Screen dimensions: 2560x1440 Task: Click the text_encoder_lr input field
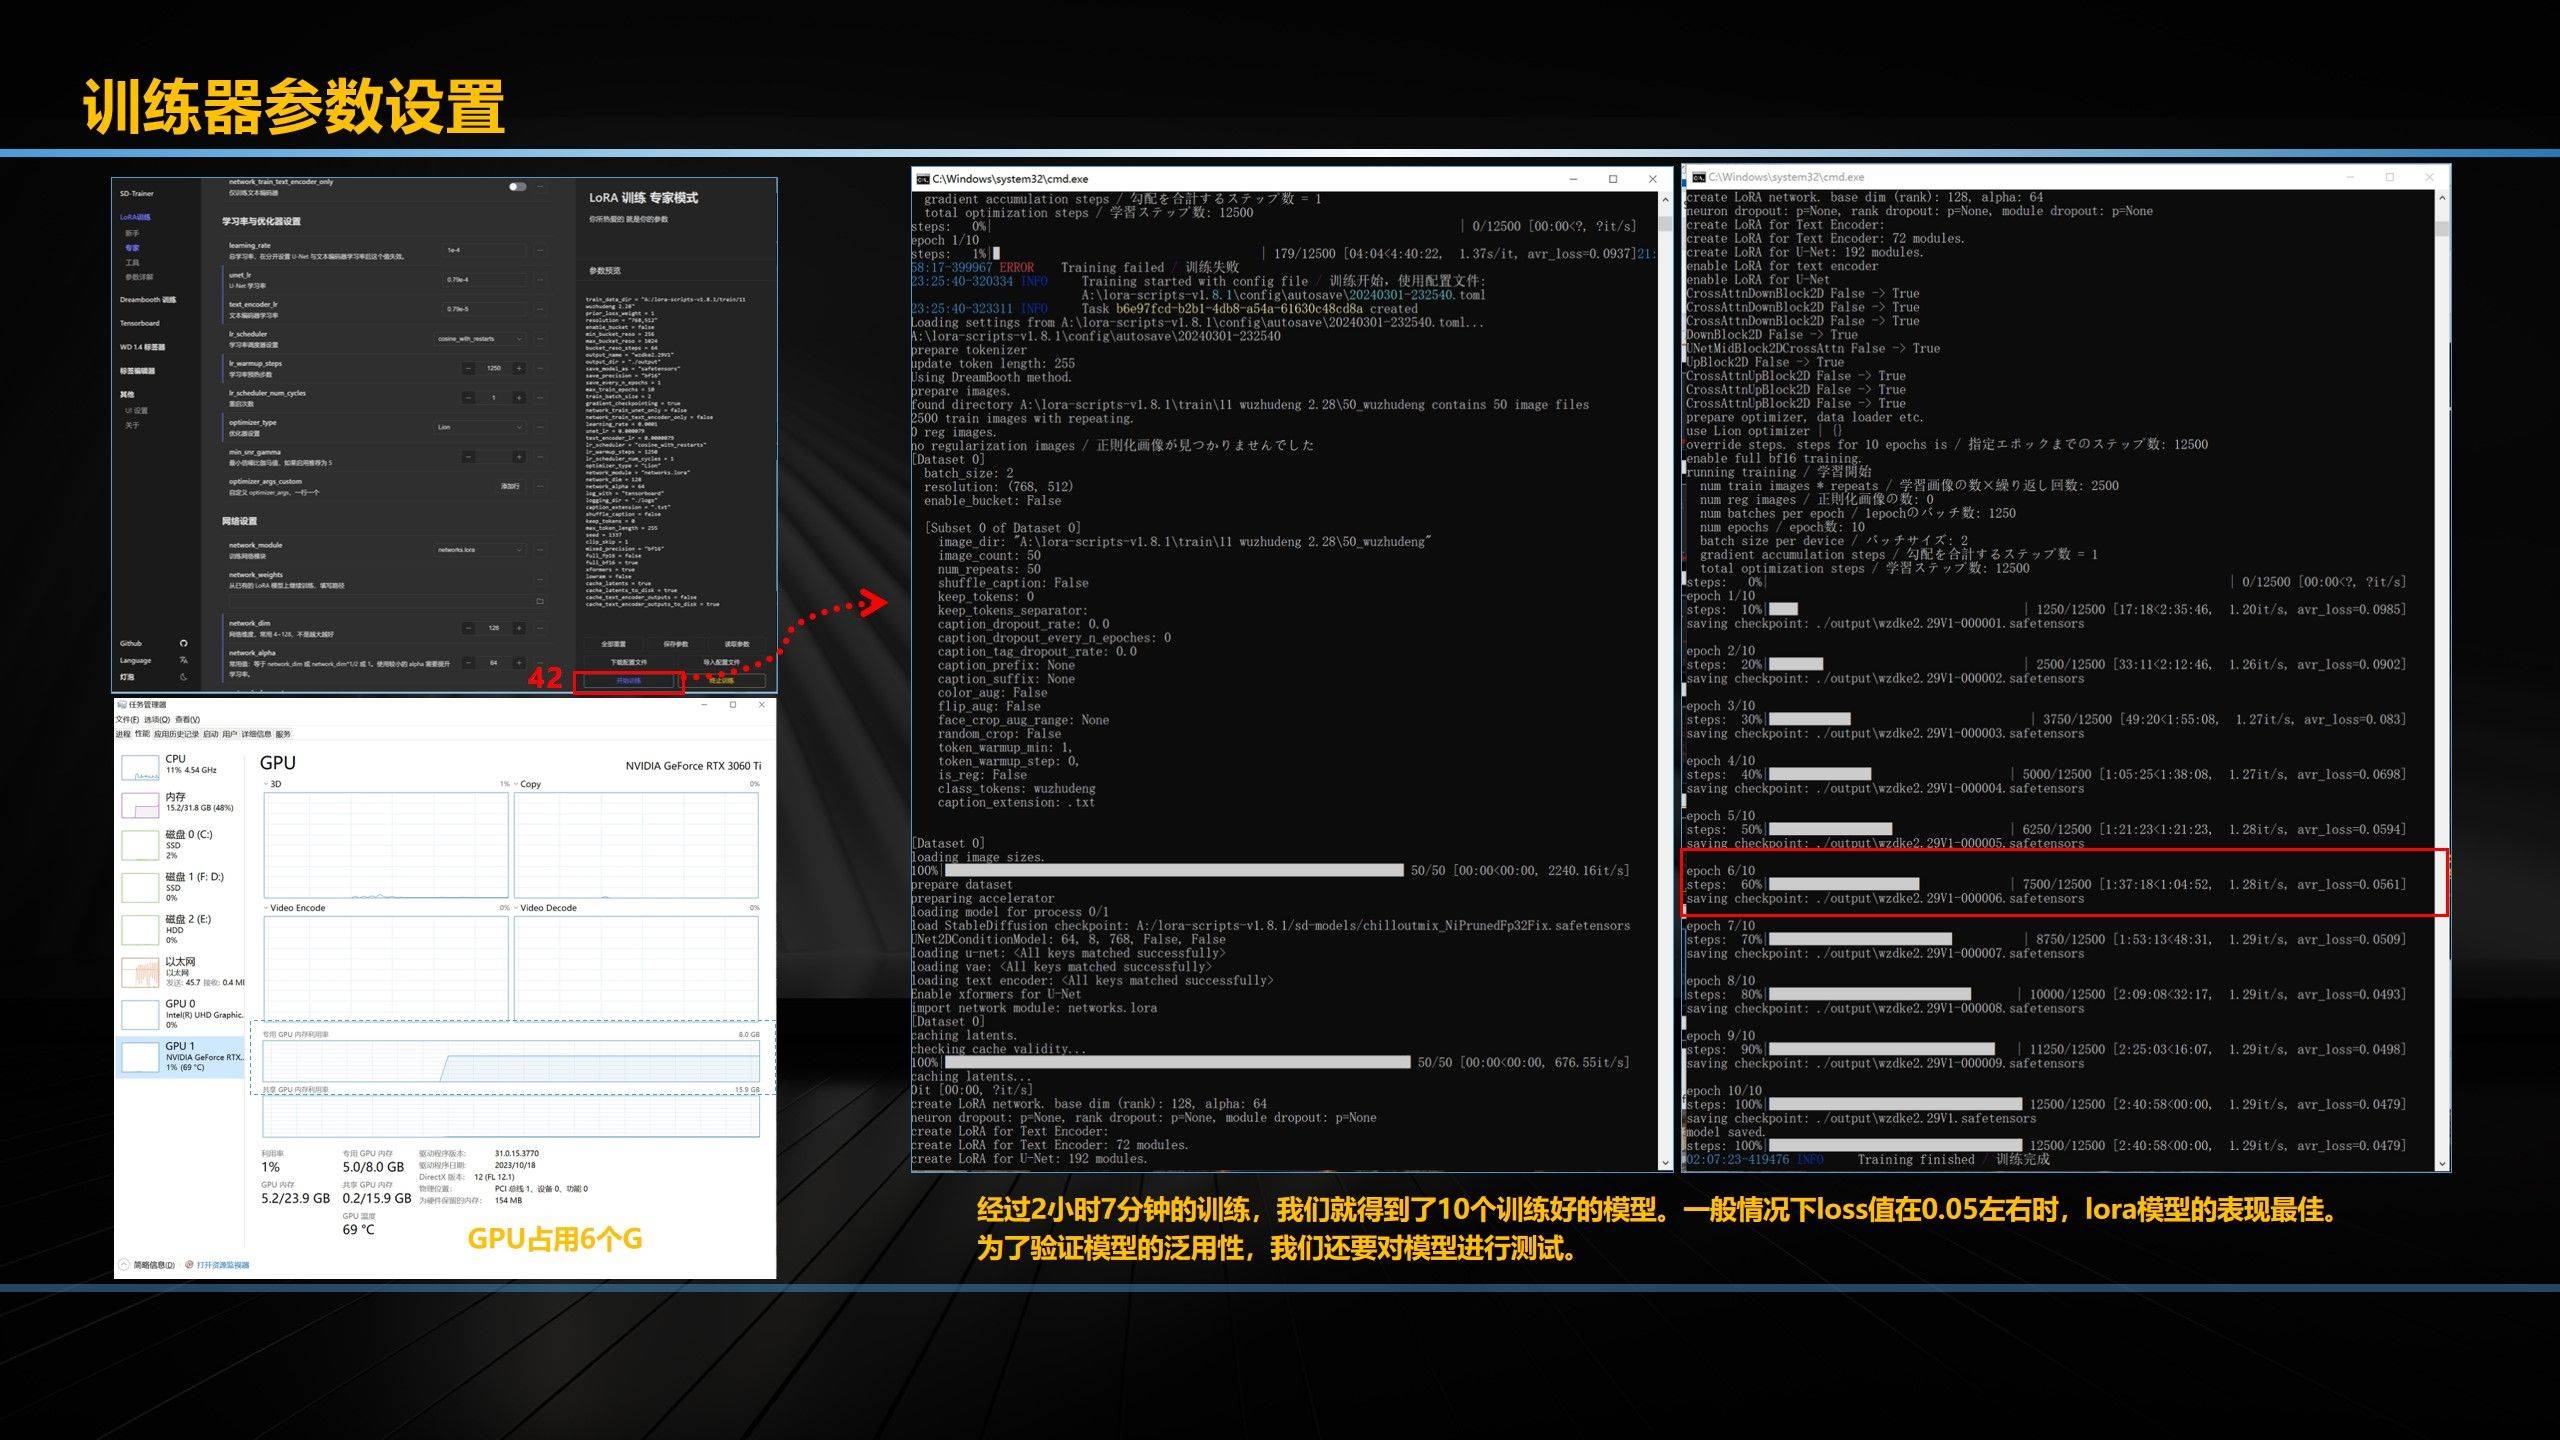click(x=484, y=309)
